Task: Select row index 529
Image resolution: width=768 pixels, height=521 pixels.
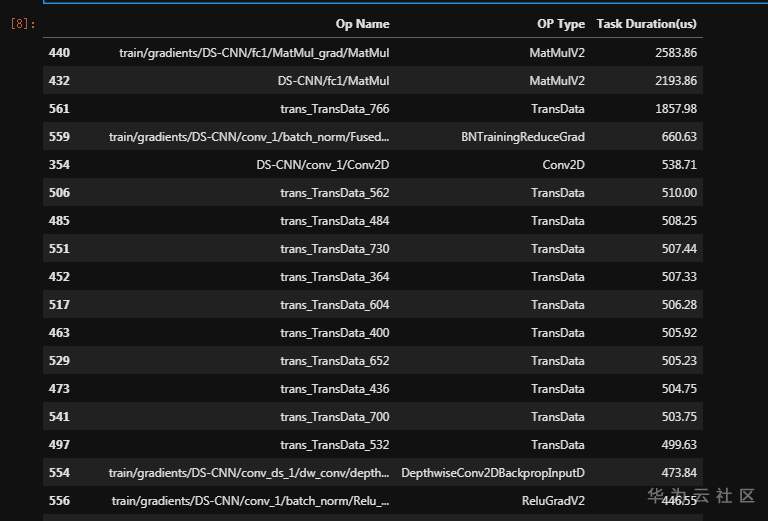Action: [x=59, y=361]
